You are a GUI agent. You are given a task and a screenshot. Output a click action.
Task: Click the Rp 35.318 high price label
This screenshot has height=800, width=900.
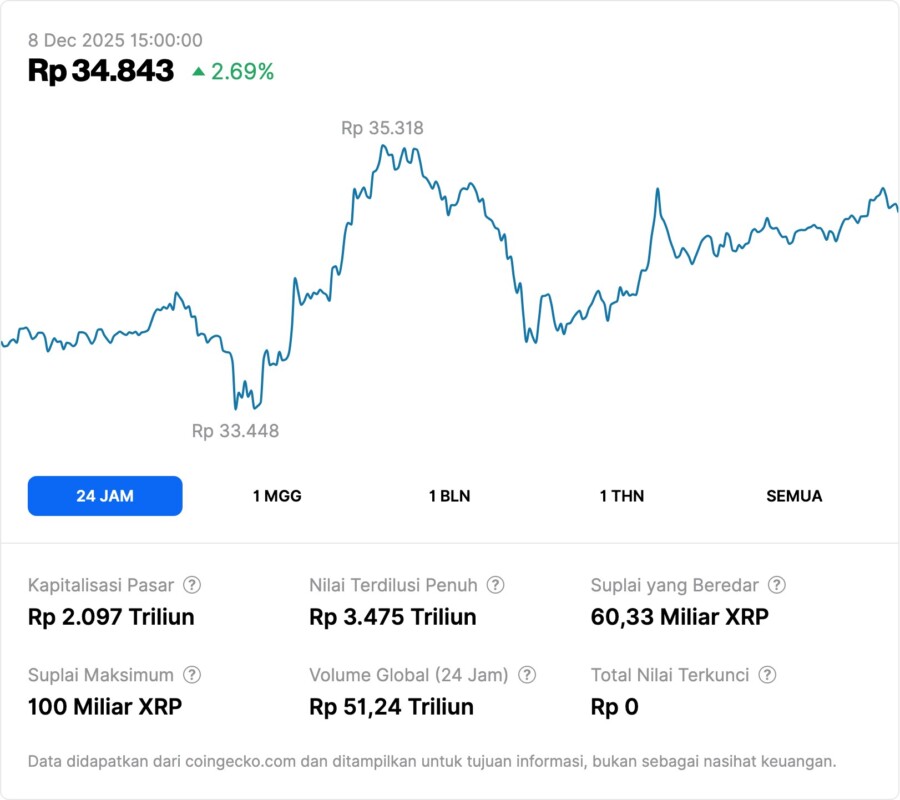[x=382, y=128]
